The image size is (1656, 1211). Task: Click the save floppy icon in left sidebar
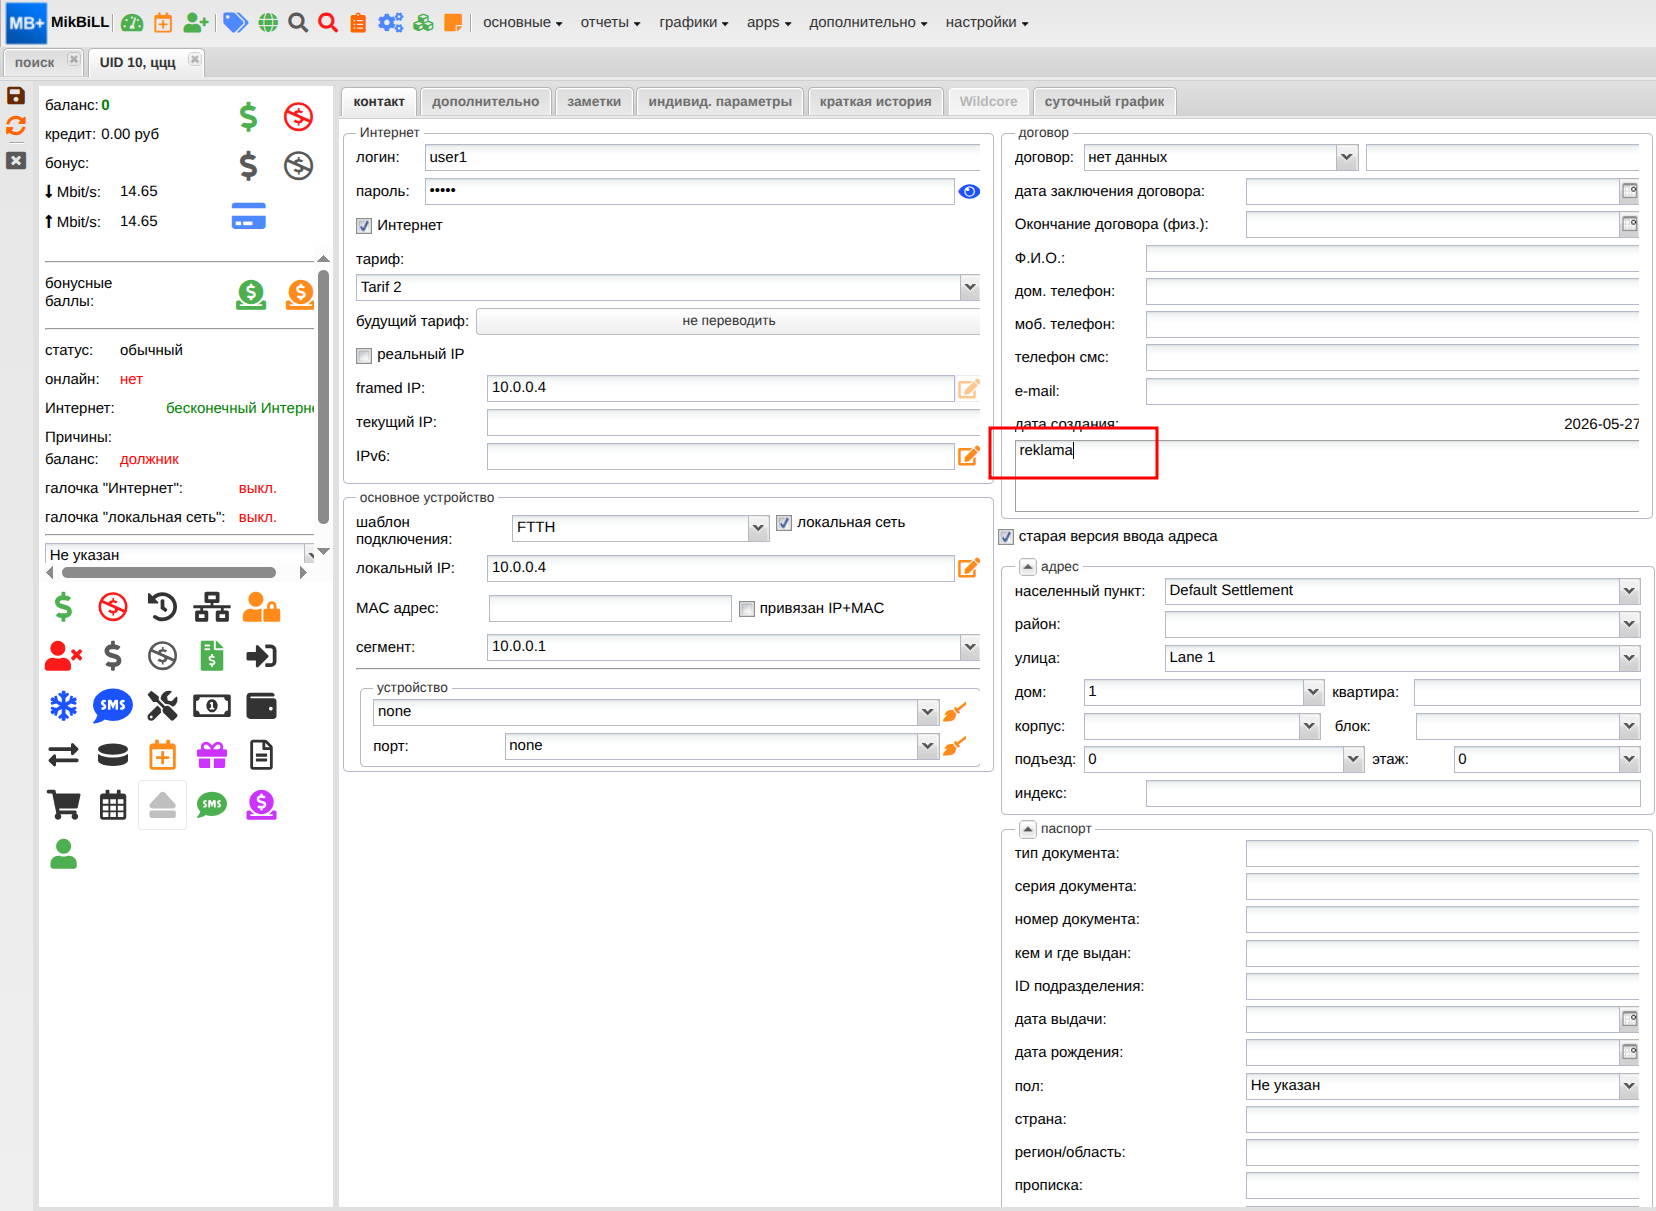(x=16, y=96)
